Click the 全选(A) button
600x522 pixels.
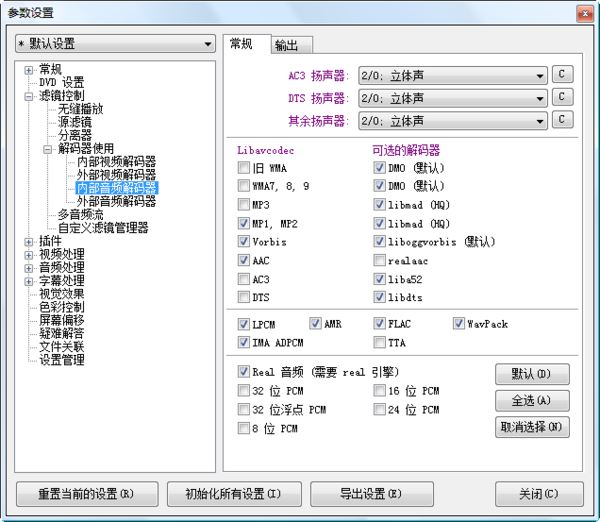(532, 401)
